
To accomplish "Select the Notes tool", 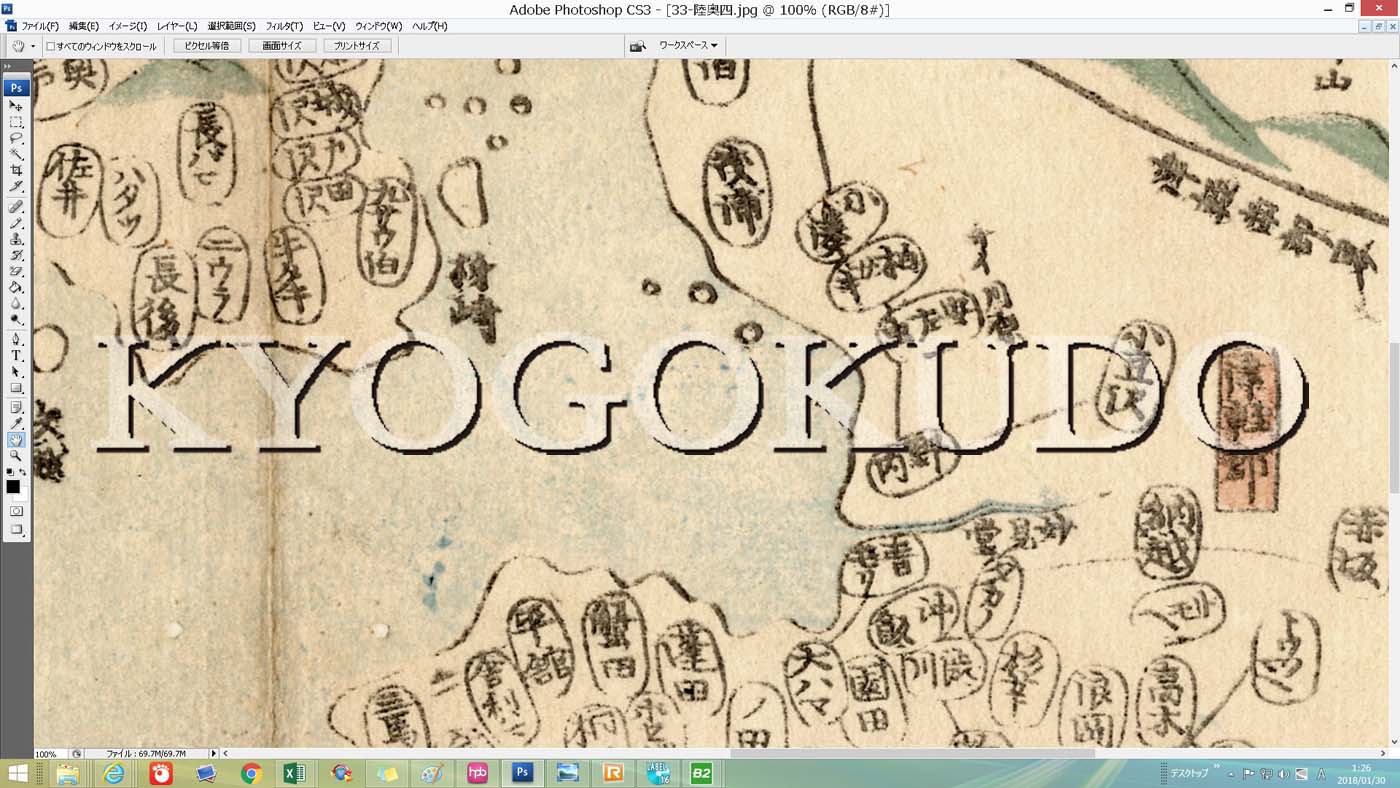I will coord(16,408).
